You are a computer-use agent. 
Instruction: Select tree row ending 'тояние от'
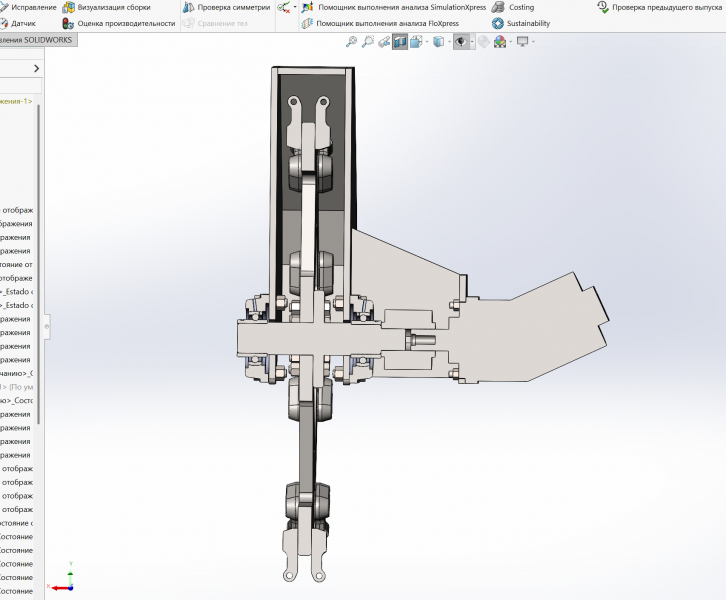tap(16, 264)
